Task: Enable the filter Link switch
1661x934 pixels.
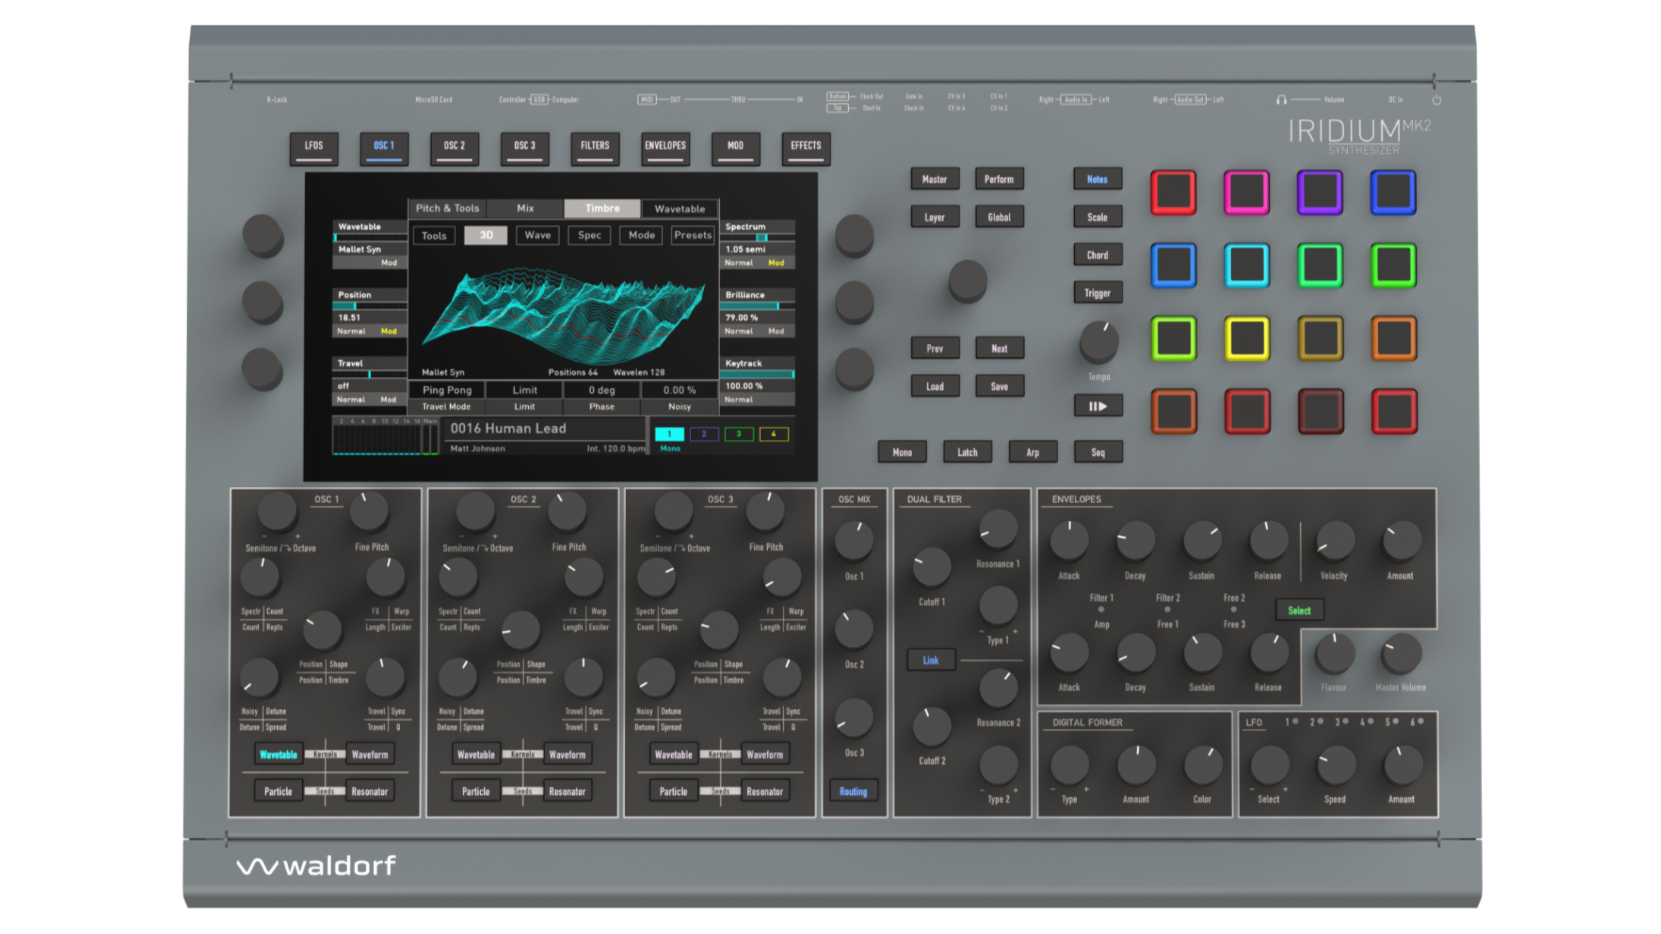Action: [930, 660]
